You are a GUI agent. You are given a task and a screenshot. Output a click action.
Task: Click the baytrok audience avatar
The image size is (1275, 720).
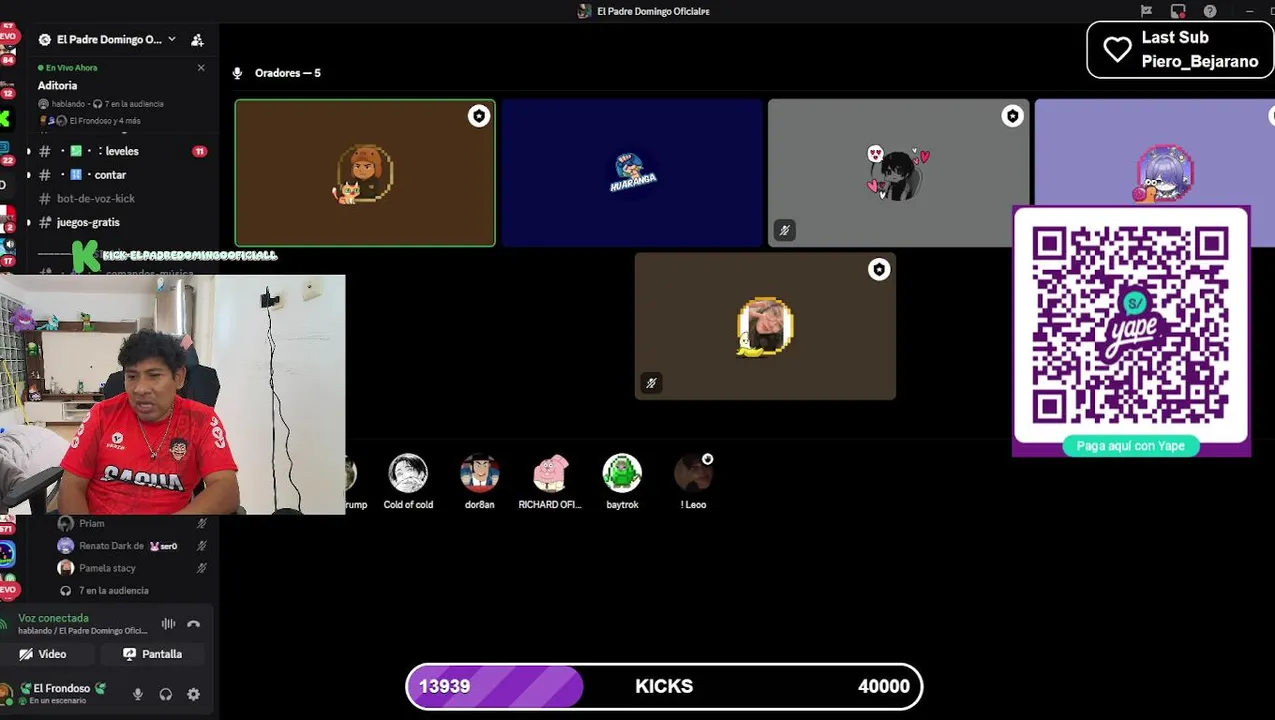[x=622, y=473]
